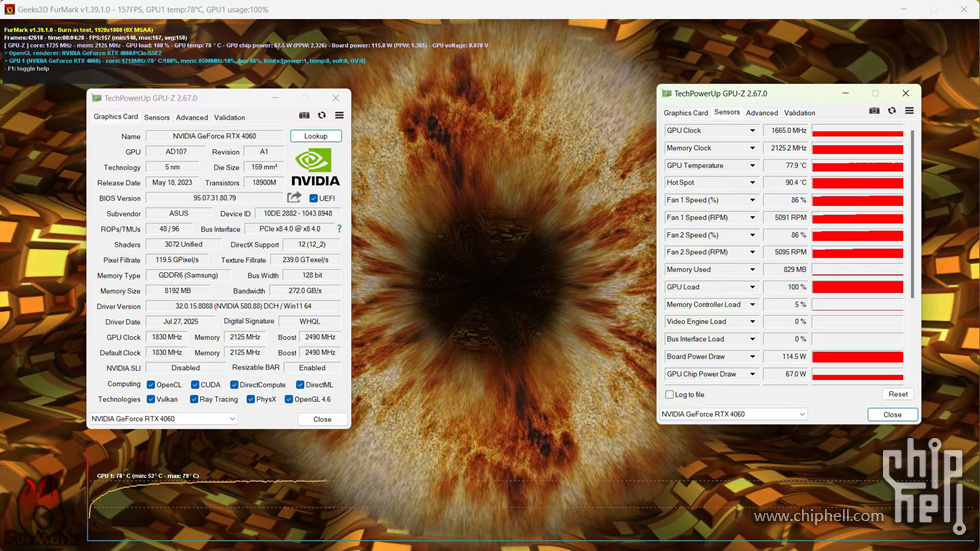Open the Board Power Draw dropdown arrow
The image size is (980, 551).
point(752,356)
